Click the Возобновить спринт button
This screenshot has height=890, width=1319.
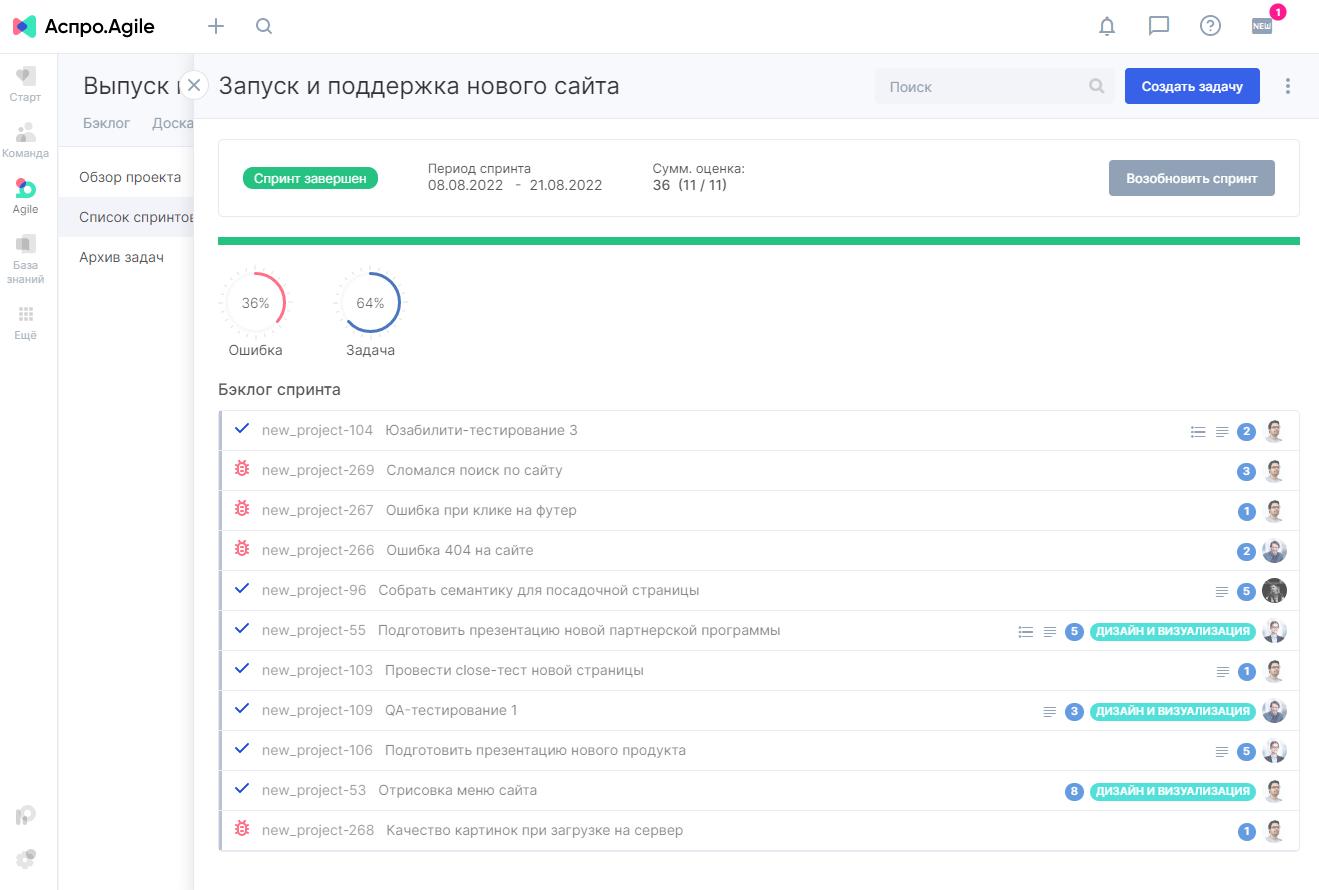[x=1192, y=178]
